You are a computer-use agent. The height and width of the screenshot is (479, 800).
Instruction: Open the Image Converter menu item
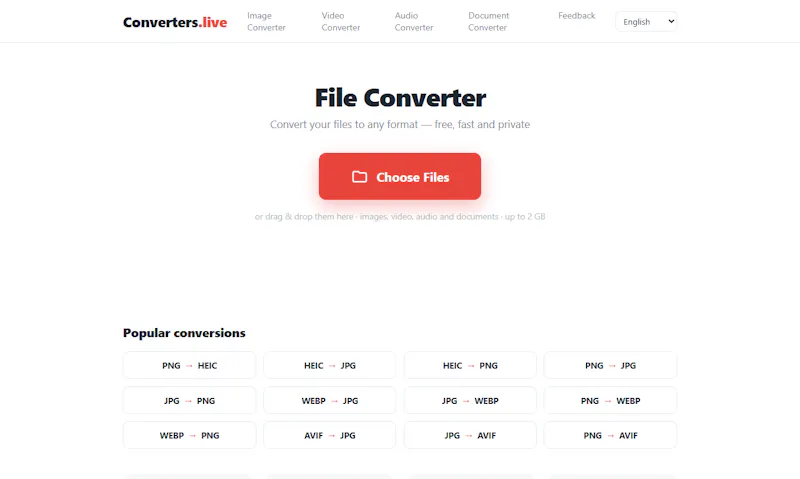pos(266,21)
